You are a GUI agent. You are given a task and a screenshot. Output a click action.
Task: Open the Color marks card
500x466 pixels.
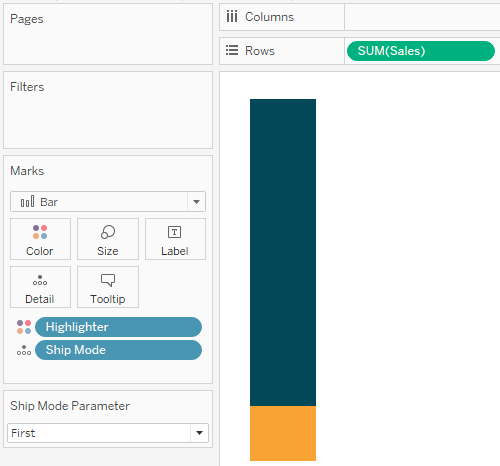pyautogui.click(x=40, y=239)
